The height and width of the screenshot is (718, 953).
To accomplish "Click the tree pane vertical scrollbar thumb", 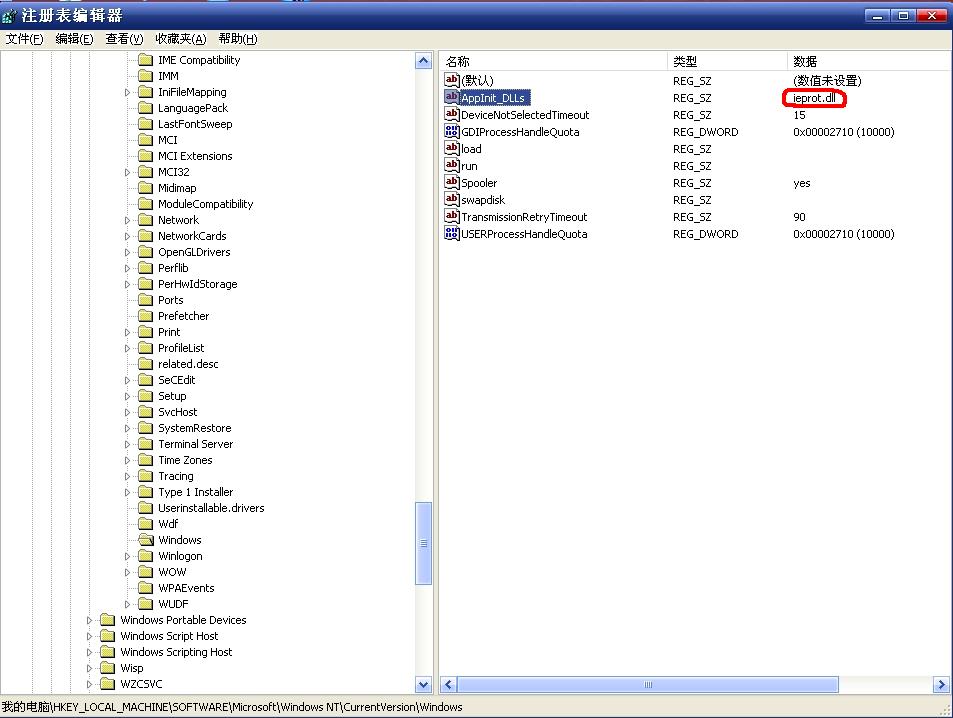I will pyautogui.click(x=424, y=543).
